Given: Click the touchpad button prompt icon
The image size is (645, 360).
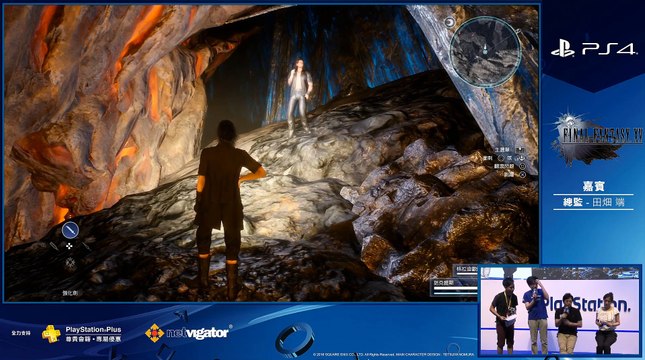Looking at the screenshot, I should (520, 150).
